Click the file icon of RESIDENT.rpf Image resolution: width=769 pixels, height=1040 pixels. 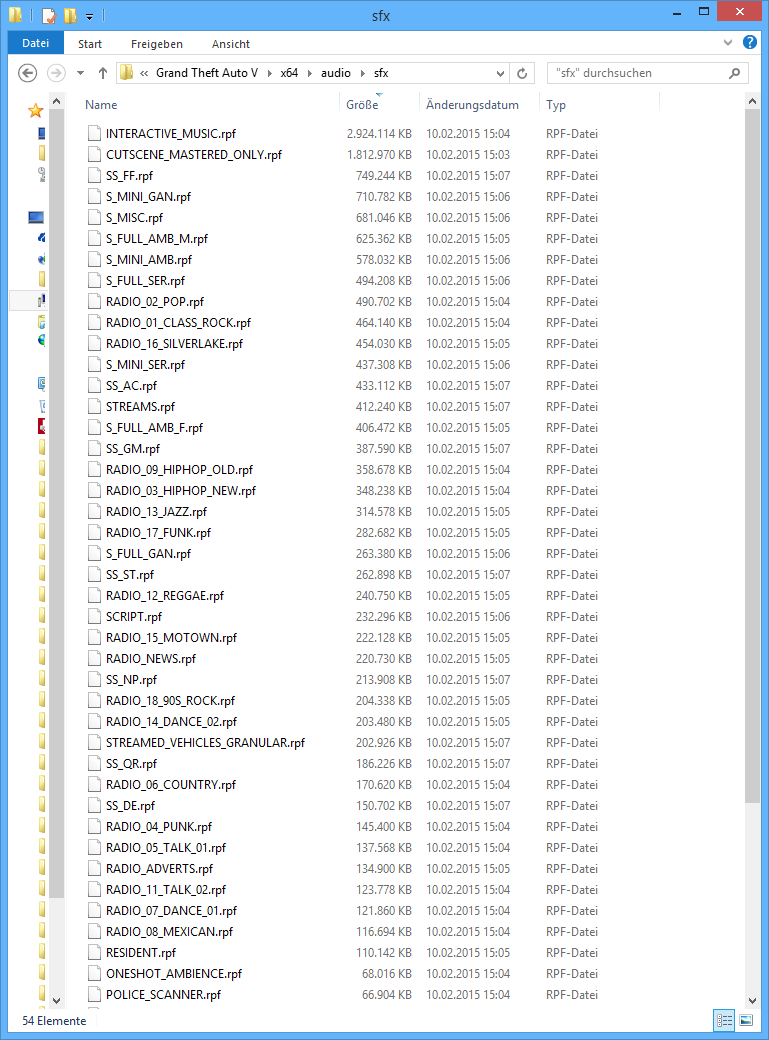coord(95,952)
